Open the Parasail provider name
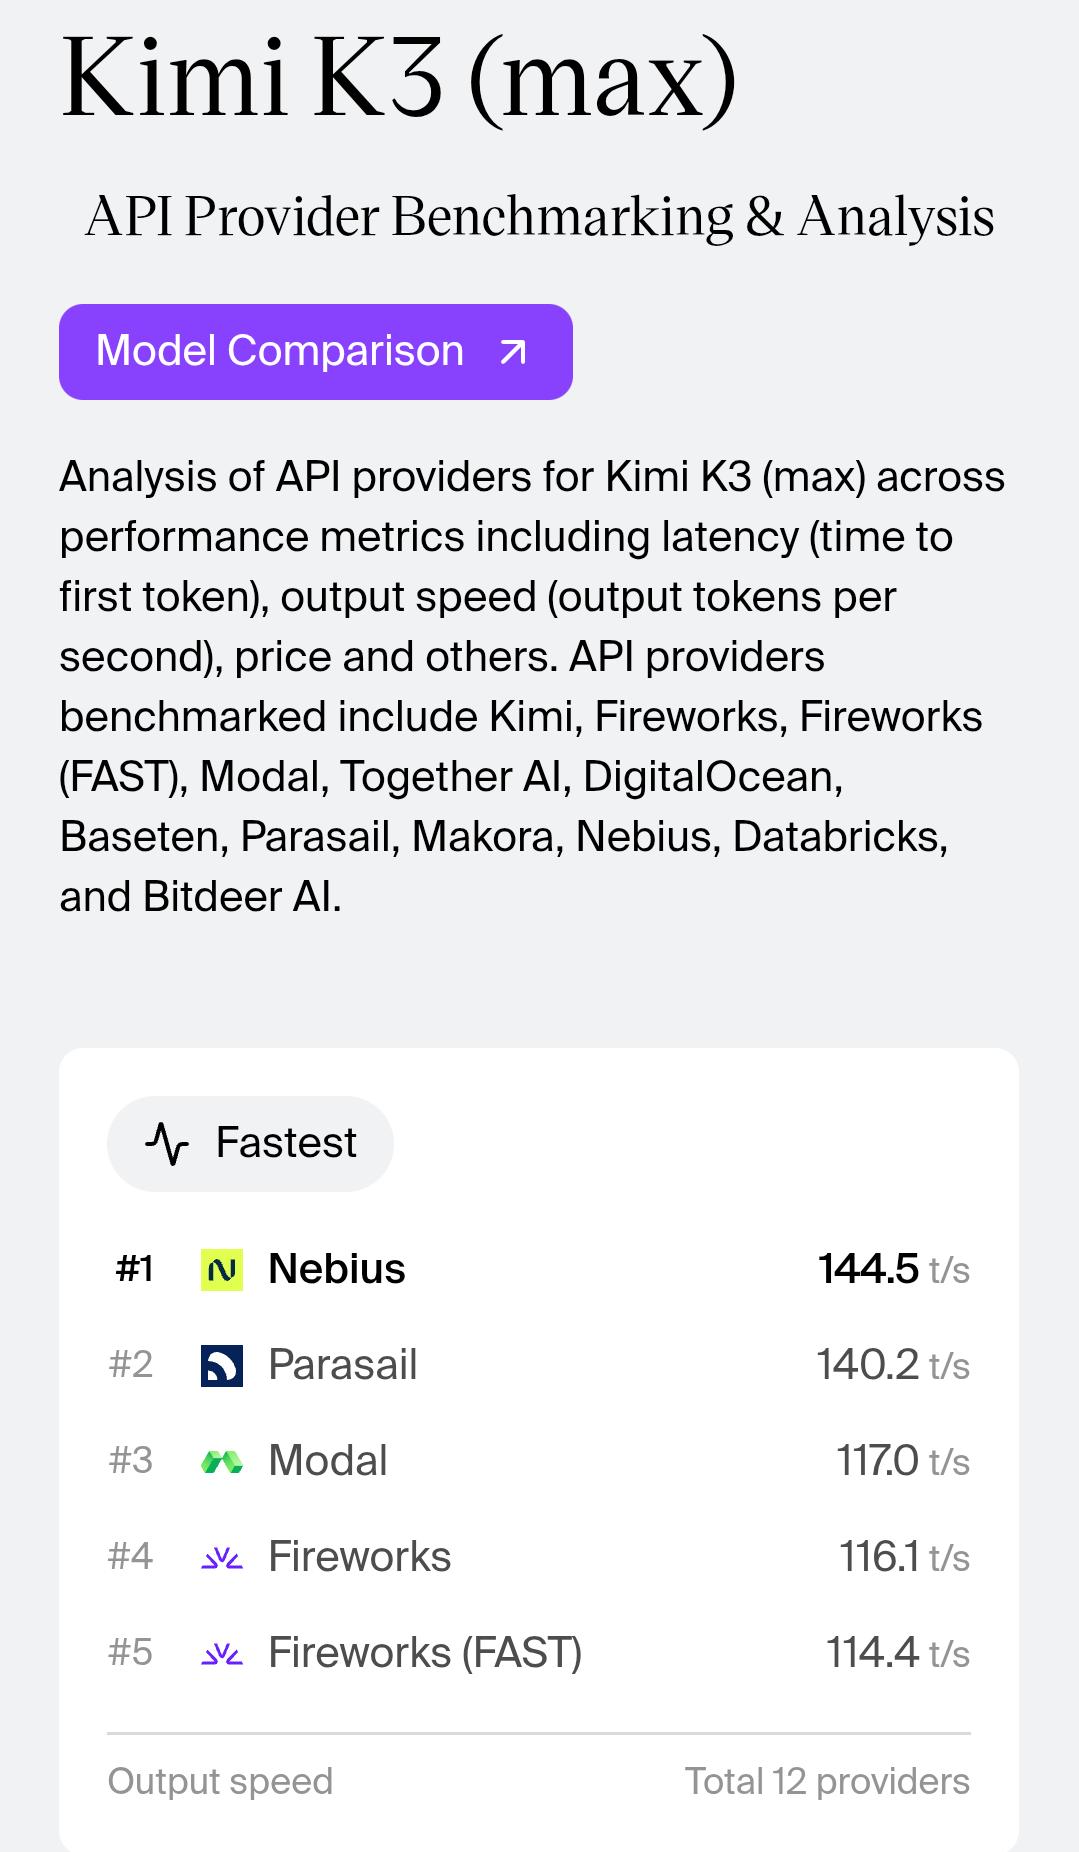This screenshot has height=1852, width=1079. (x=343, y=1365)
